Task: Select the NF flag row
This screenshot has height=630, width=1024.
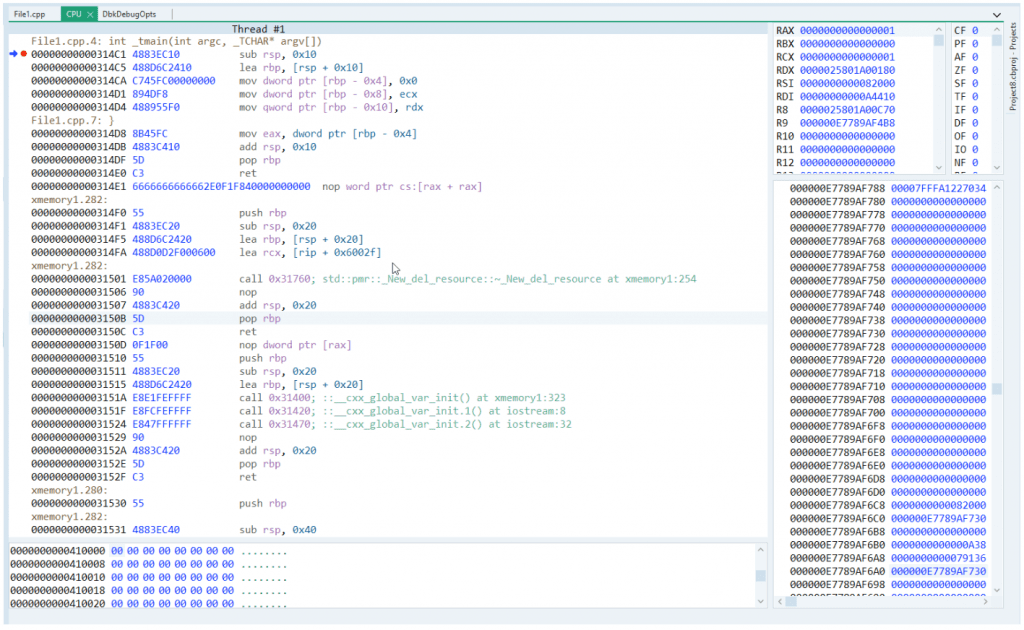Action: pyautogui.click(x=970, y=163)
